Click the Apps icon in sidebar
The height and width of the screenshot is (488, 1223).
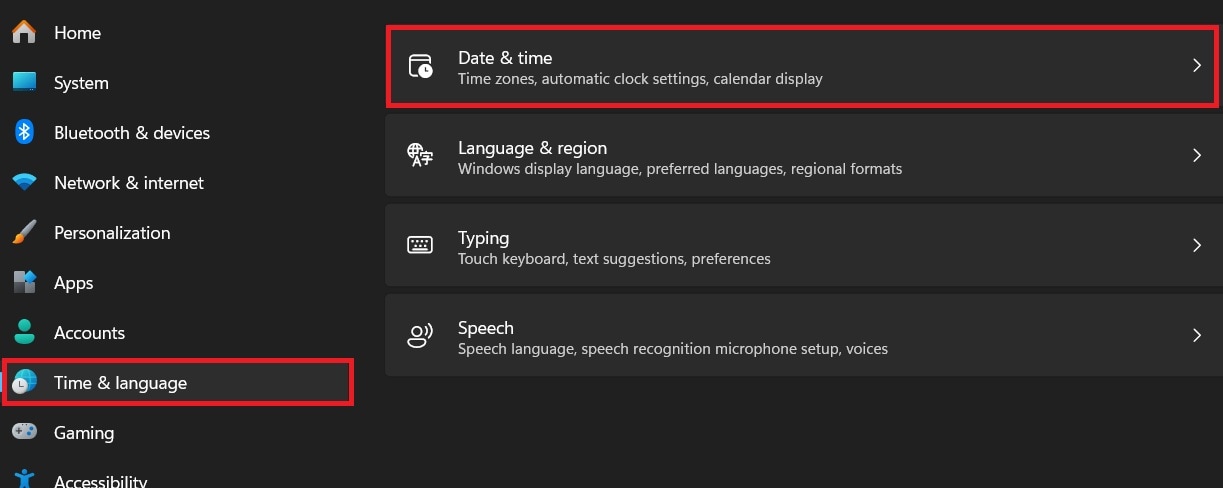tap(25, 282)
